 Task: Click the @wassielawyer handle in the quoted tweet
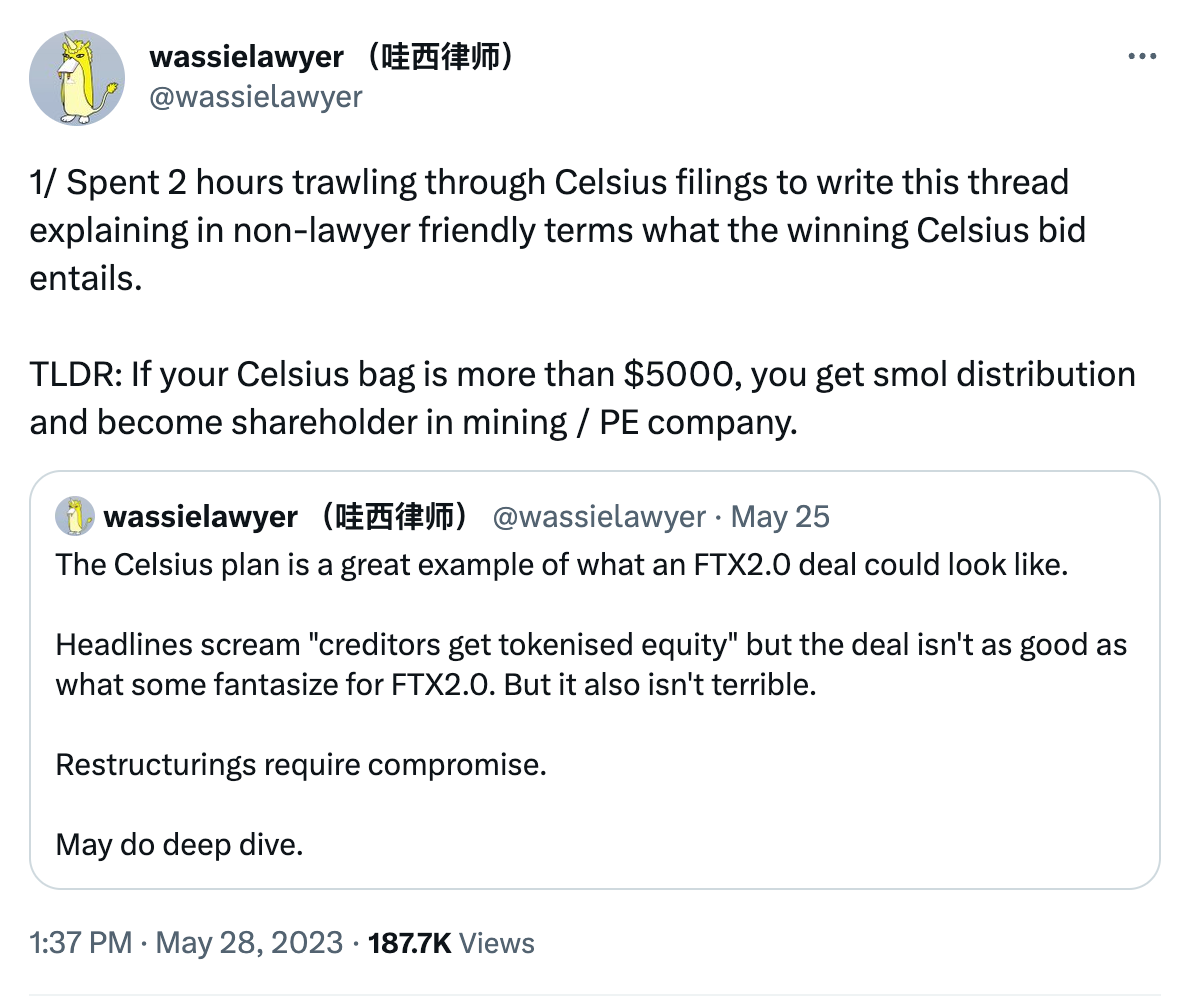tap(599, 516)
